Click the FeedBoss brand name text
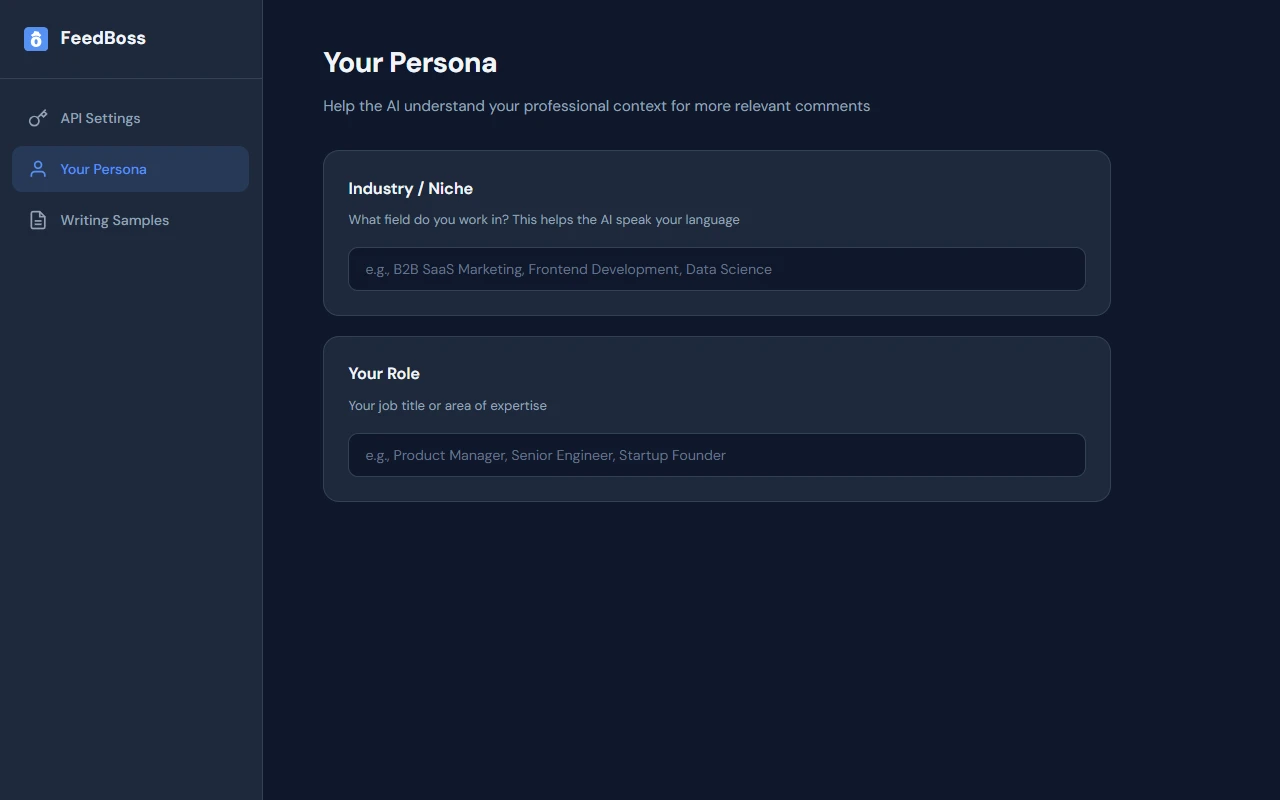Image resolution: width=1280 pixels, height=800 pixels. [102, 38]
